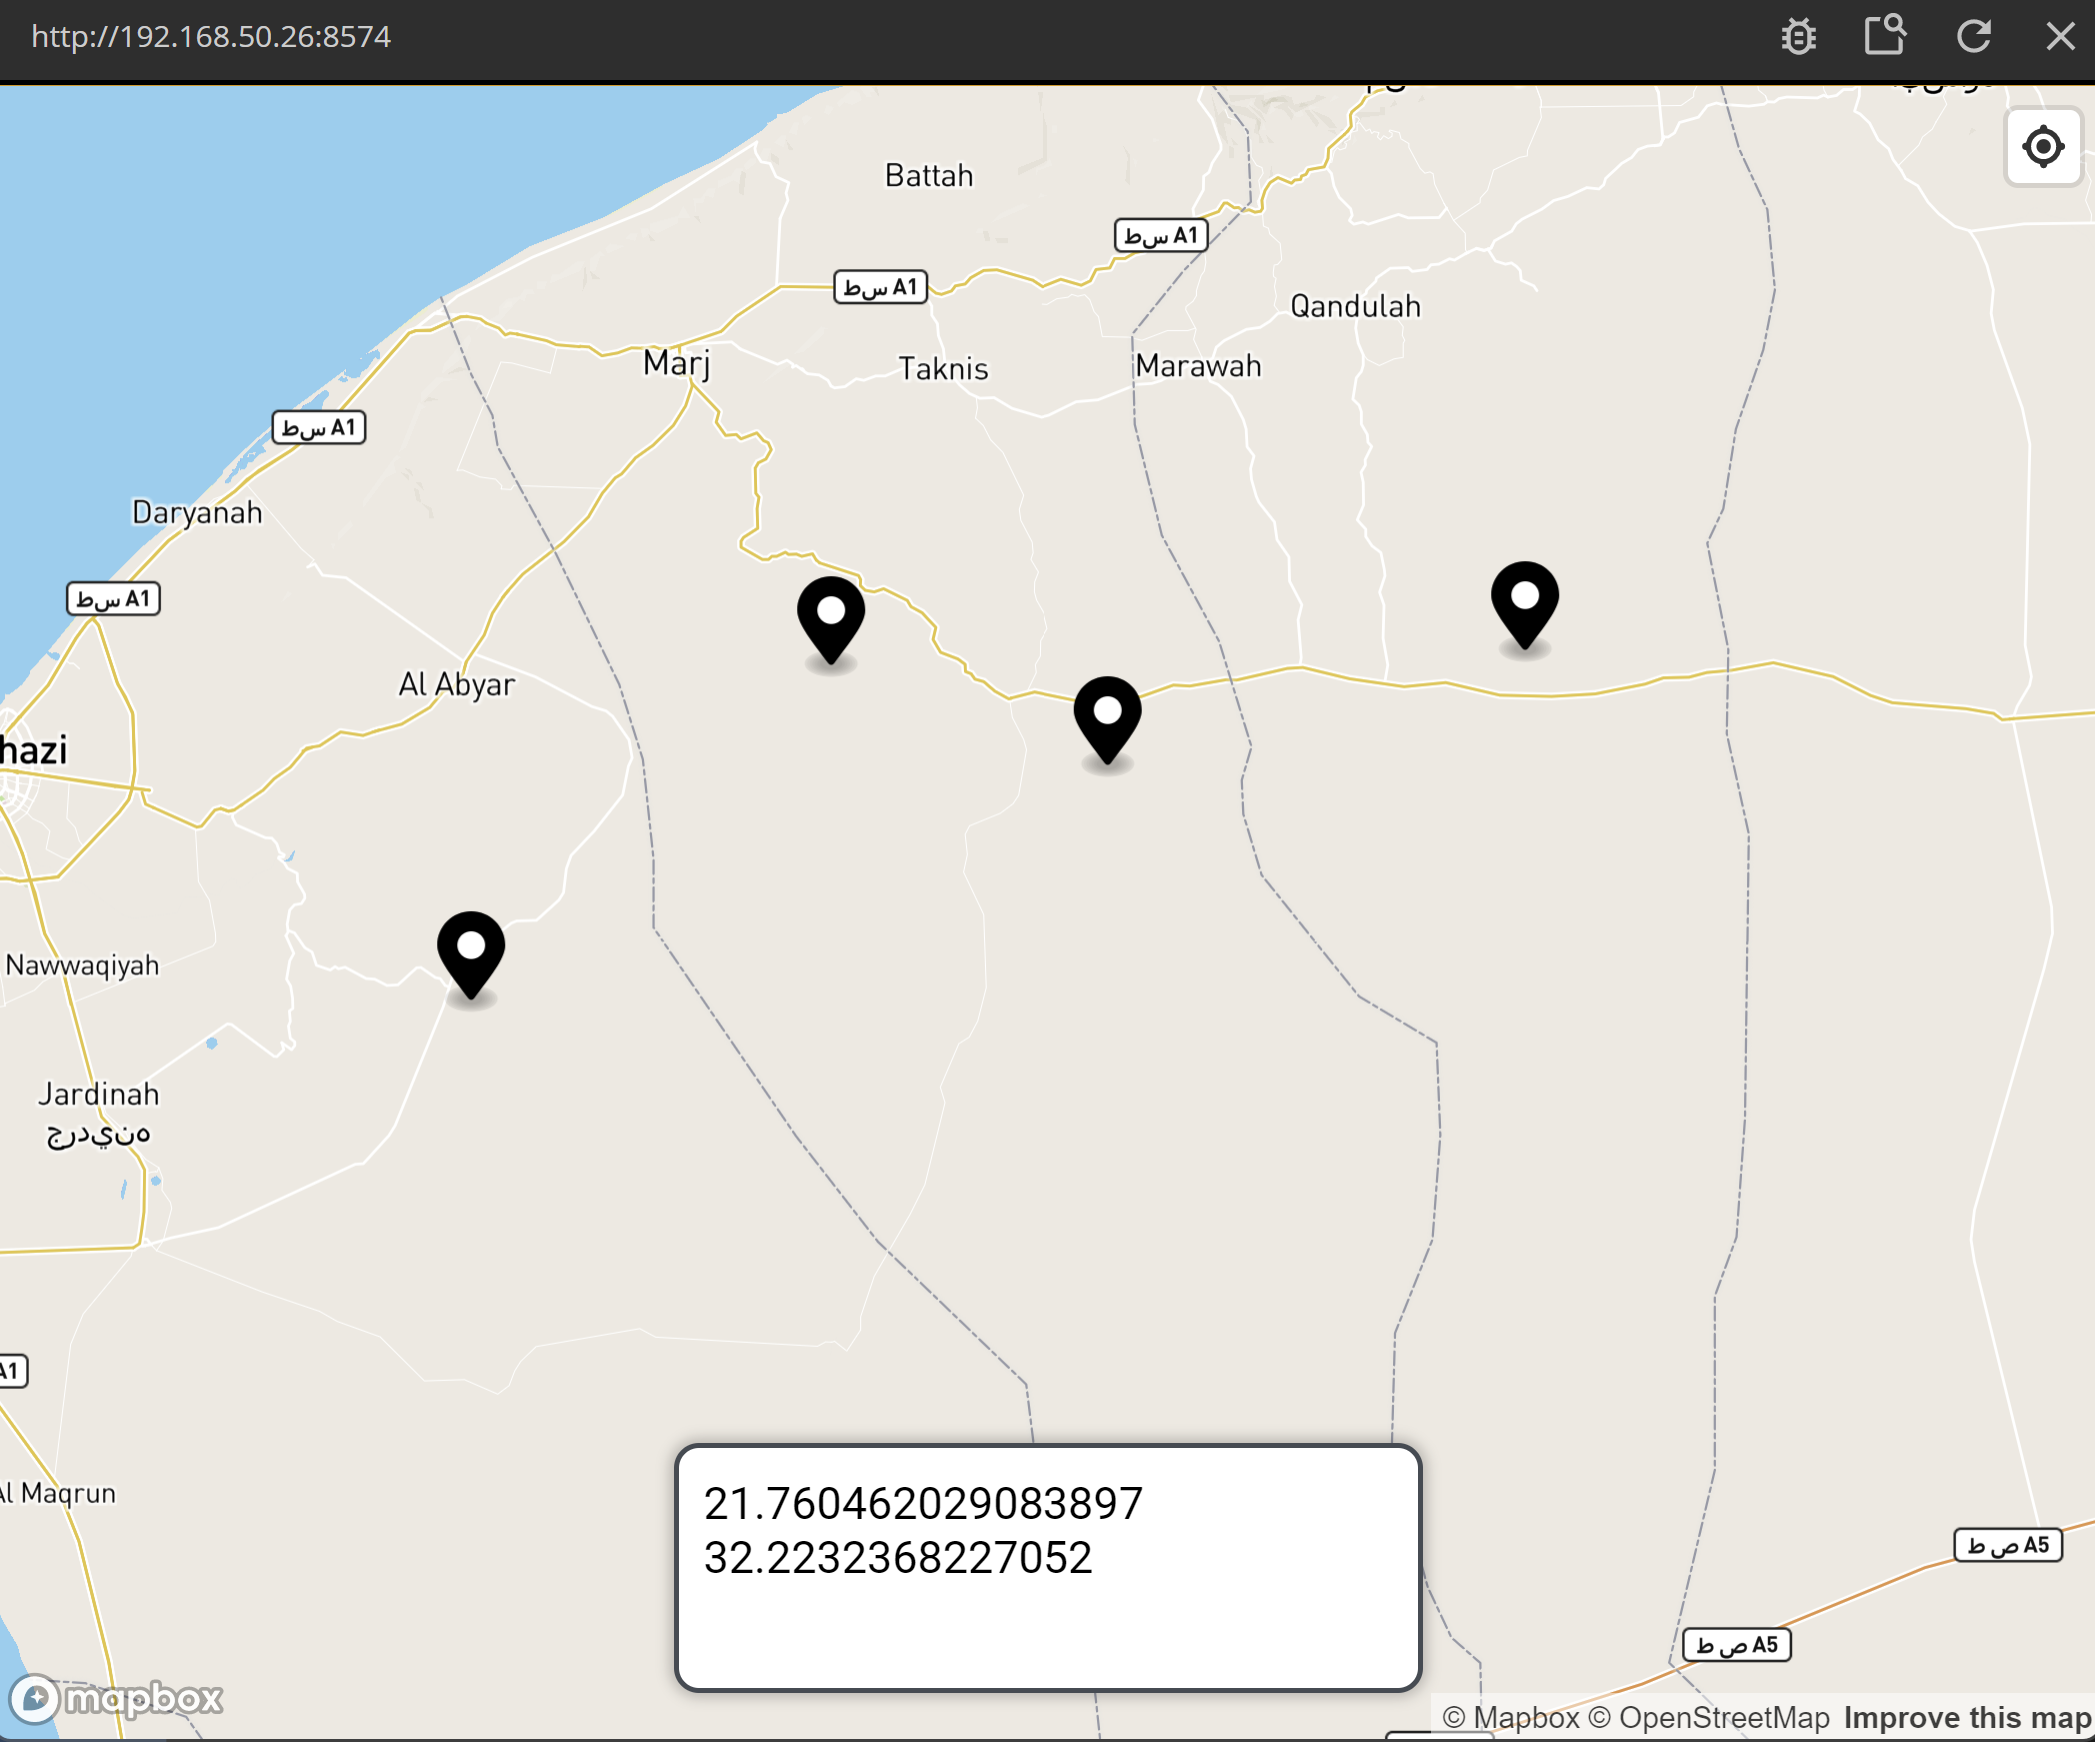Close the preview with X icon

click(x=2060, y=37)
